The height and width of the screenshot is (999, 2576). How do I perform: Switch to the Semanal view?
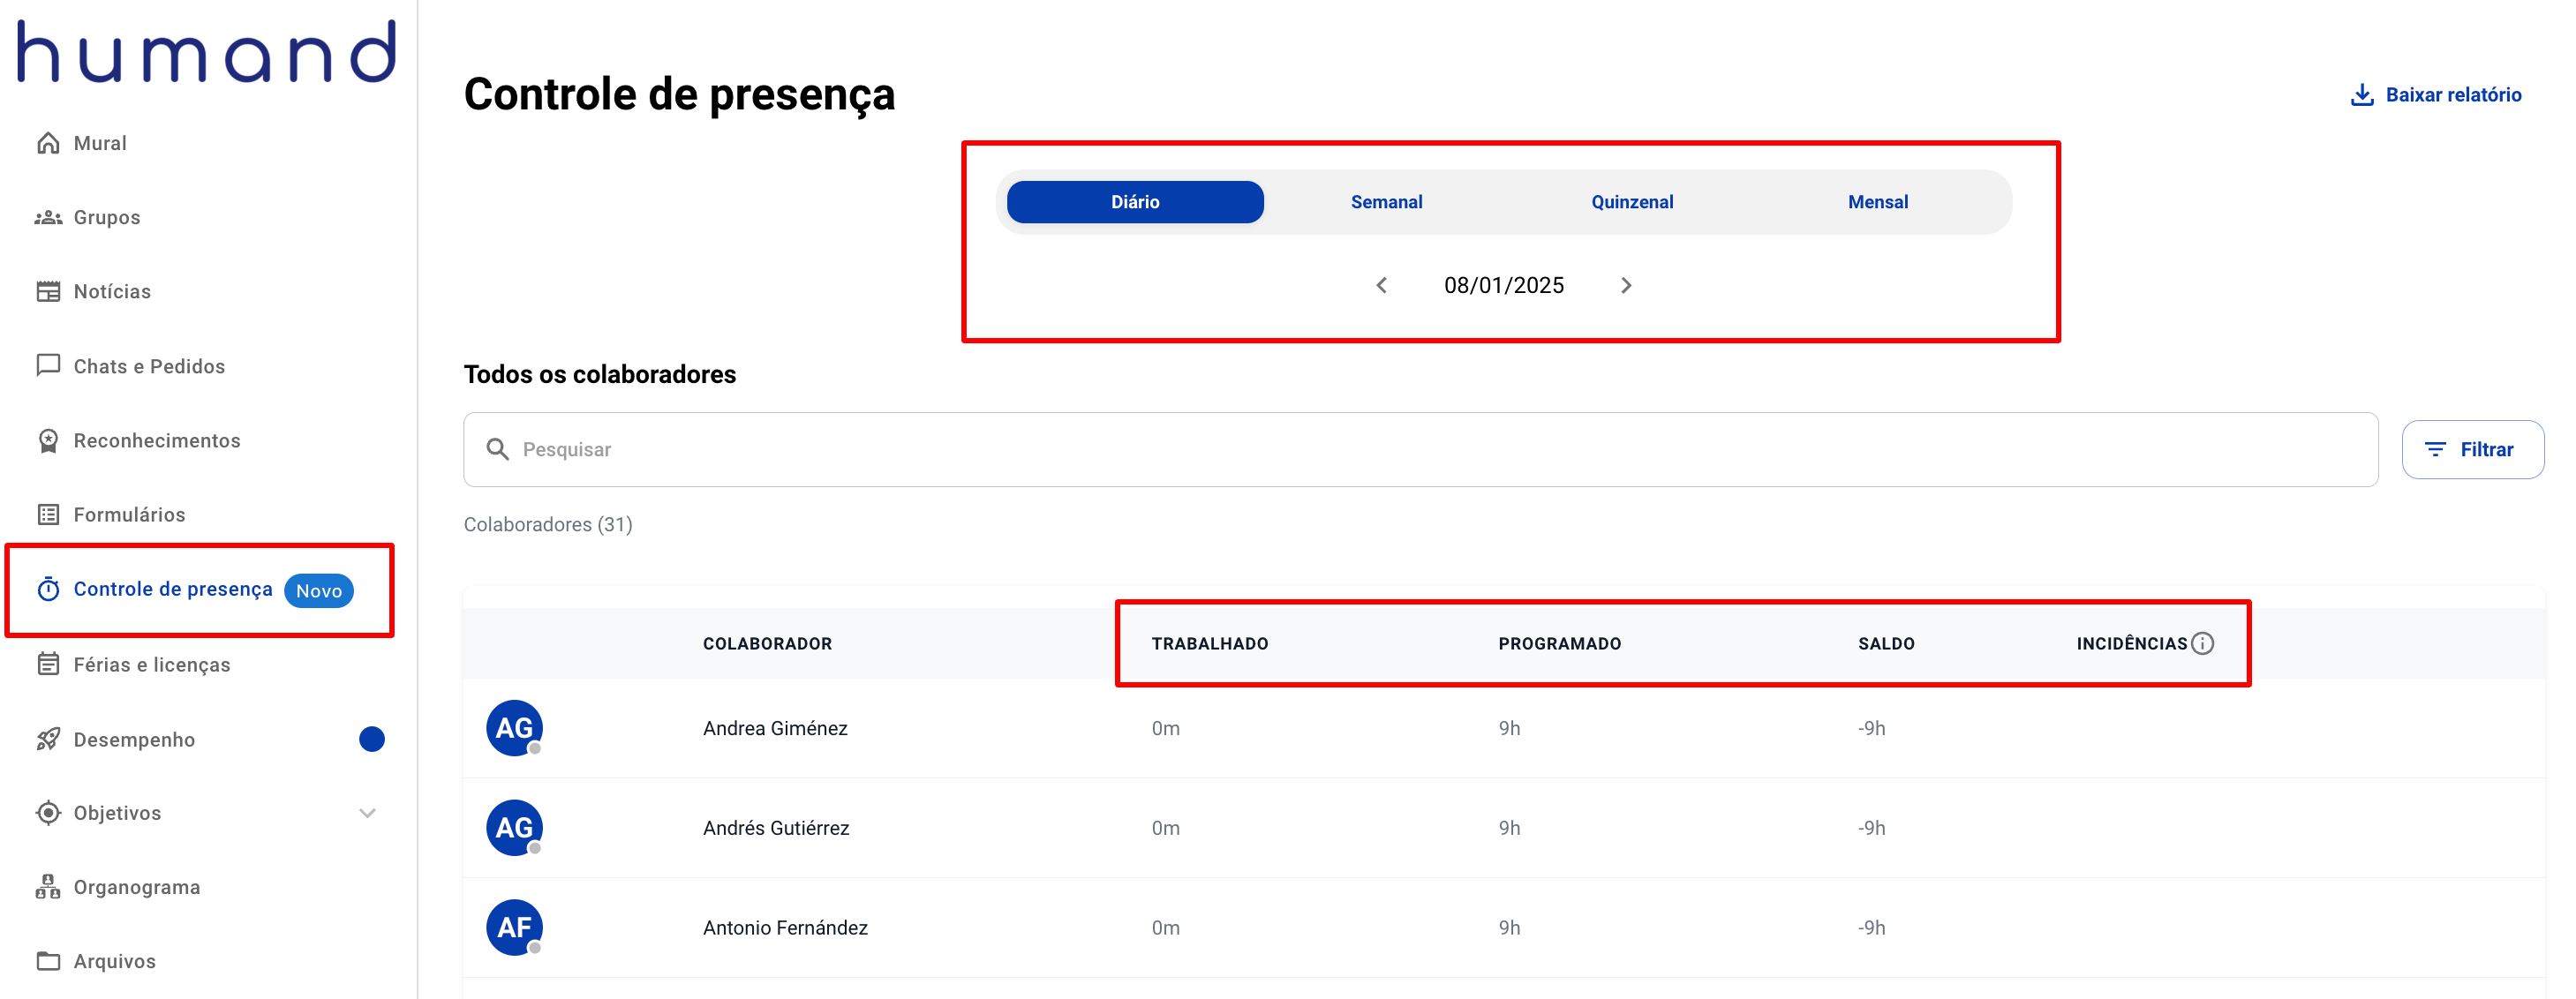pos(1386,202)
